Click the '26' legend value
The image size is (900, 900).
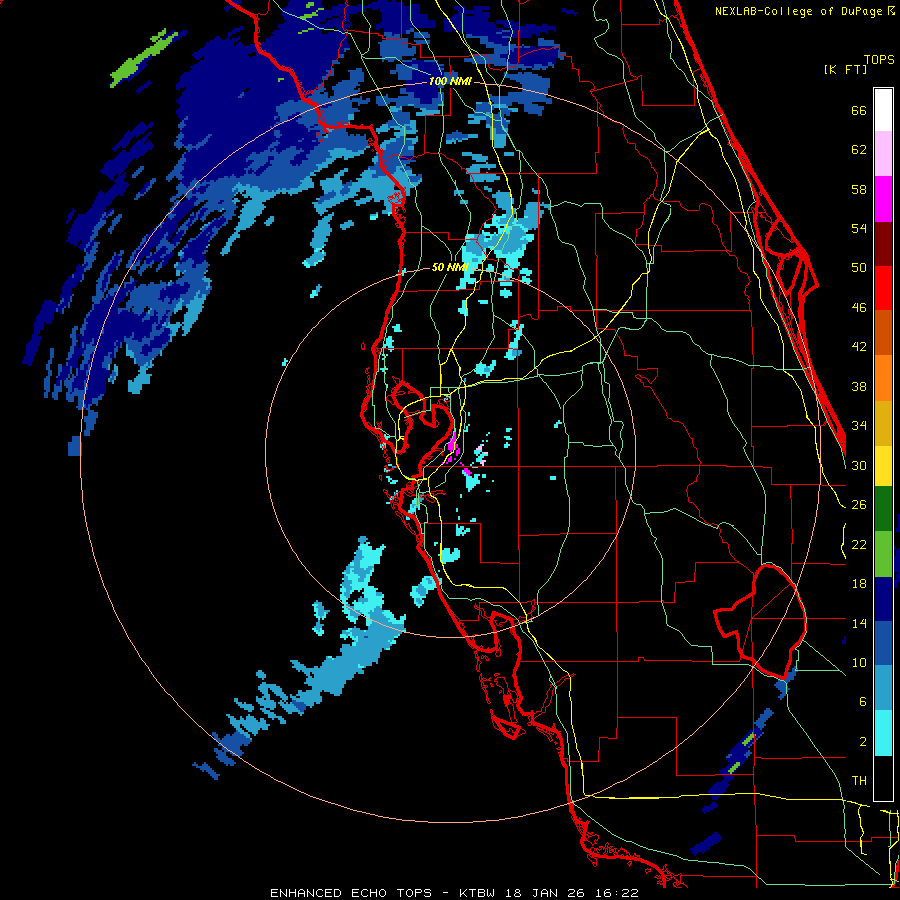point(859,505)
